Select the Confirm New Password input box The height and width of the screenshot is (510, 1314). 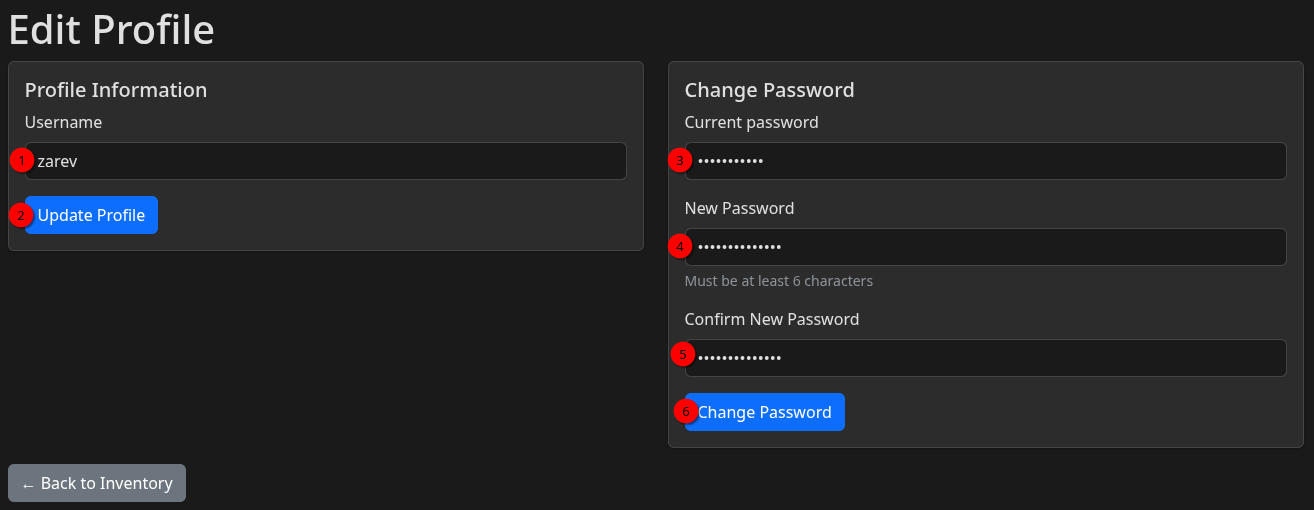click(985, 358)
